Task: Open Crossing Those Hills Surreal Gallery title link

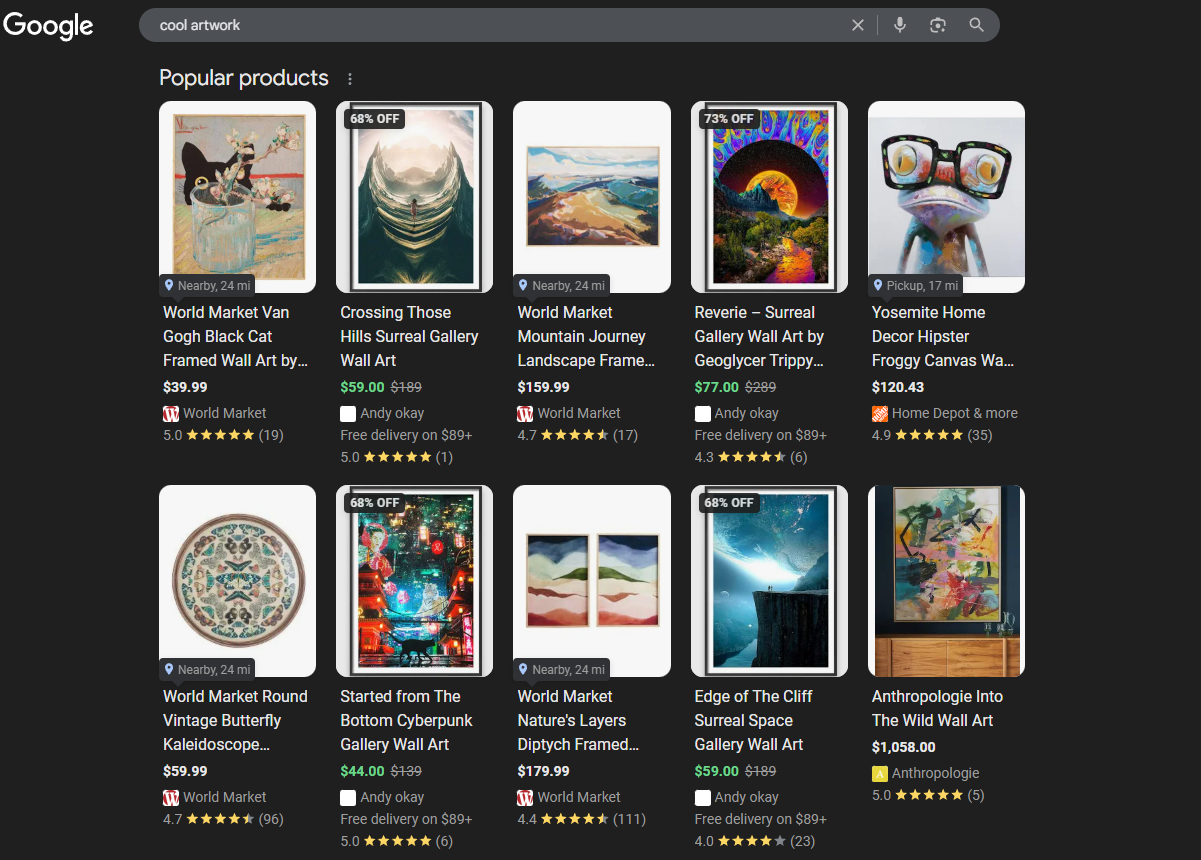Action: pos(410,336)
